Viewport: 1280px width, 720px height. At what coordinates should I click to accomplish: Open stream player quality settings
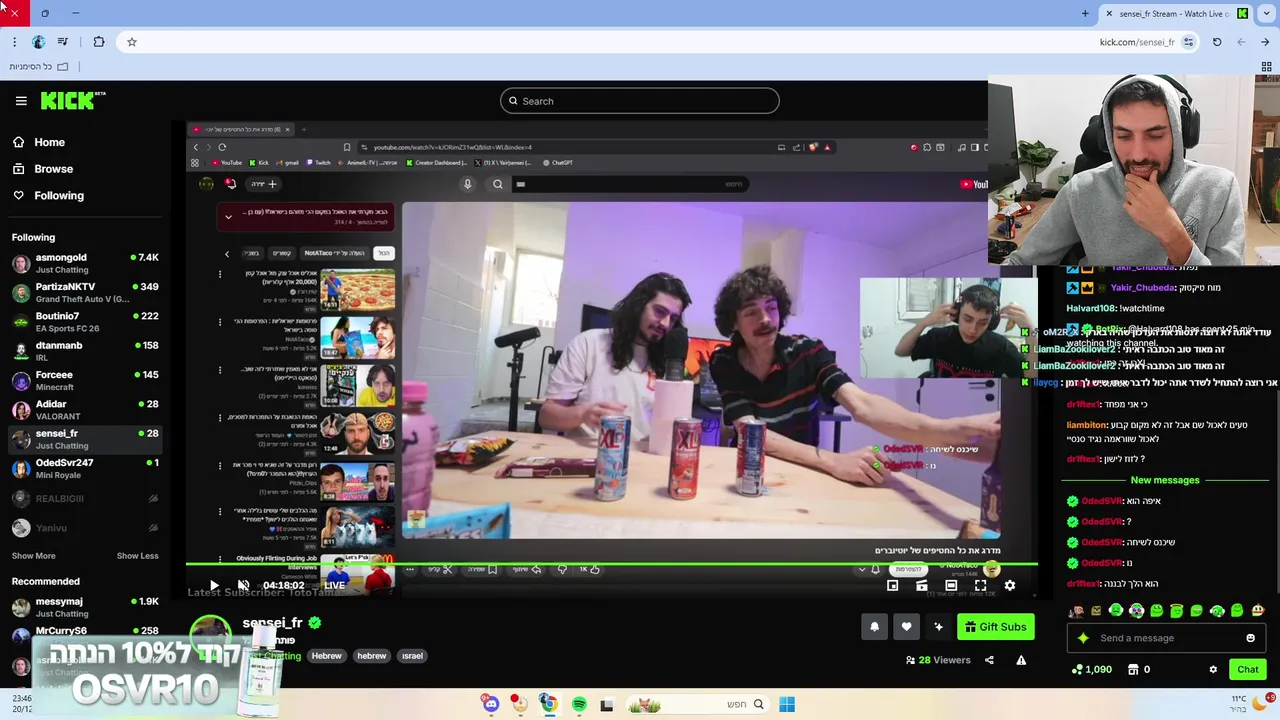1009,586
